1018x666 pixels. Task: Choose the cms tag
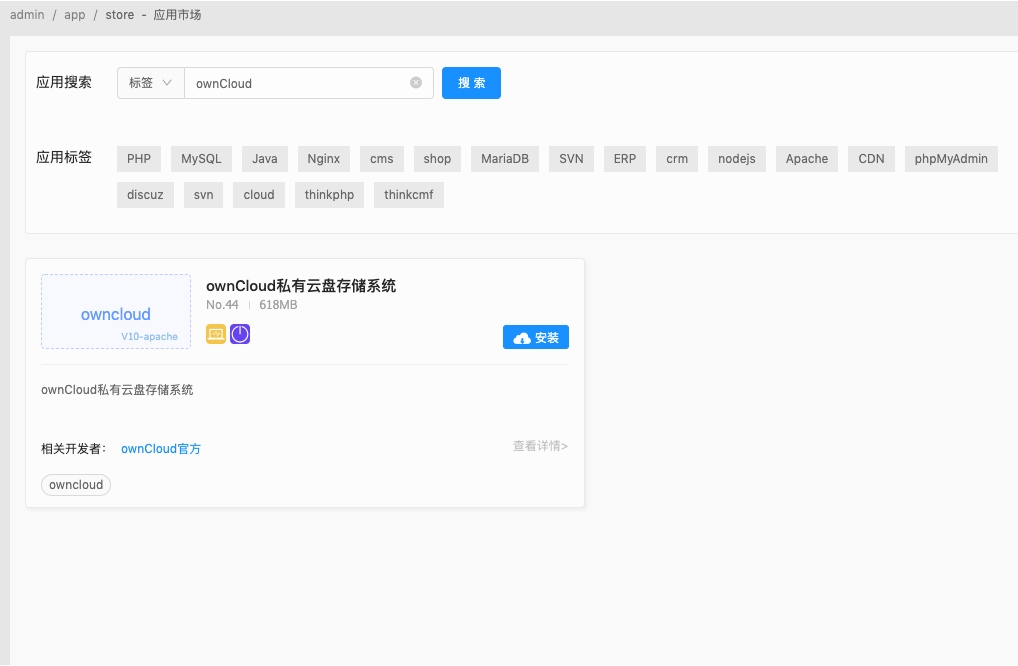[x=382, y=159]
